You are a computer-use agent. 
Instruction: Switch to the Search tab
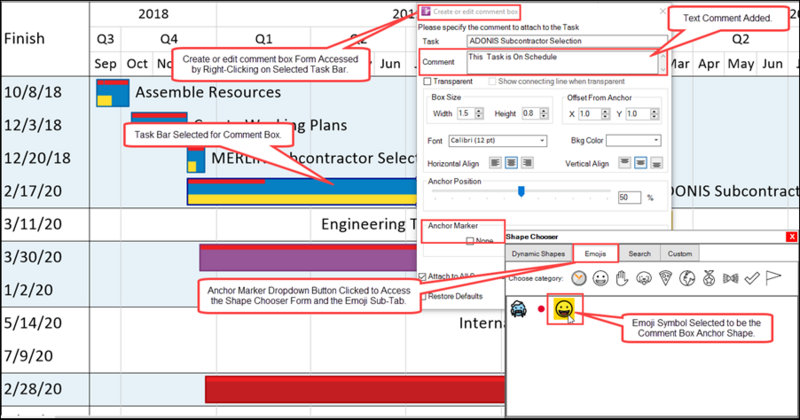click(639, 254)
